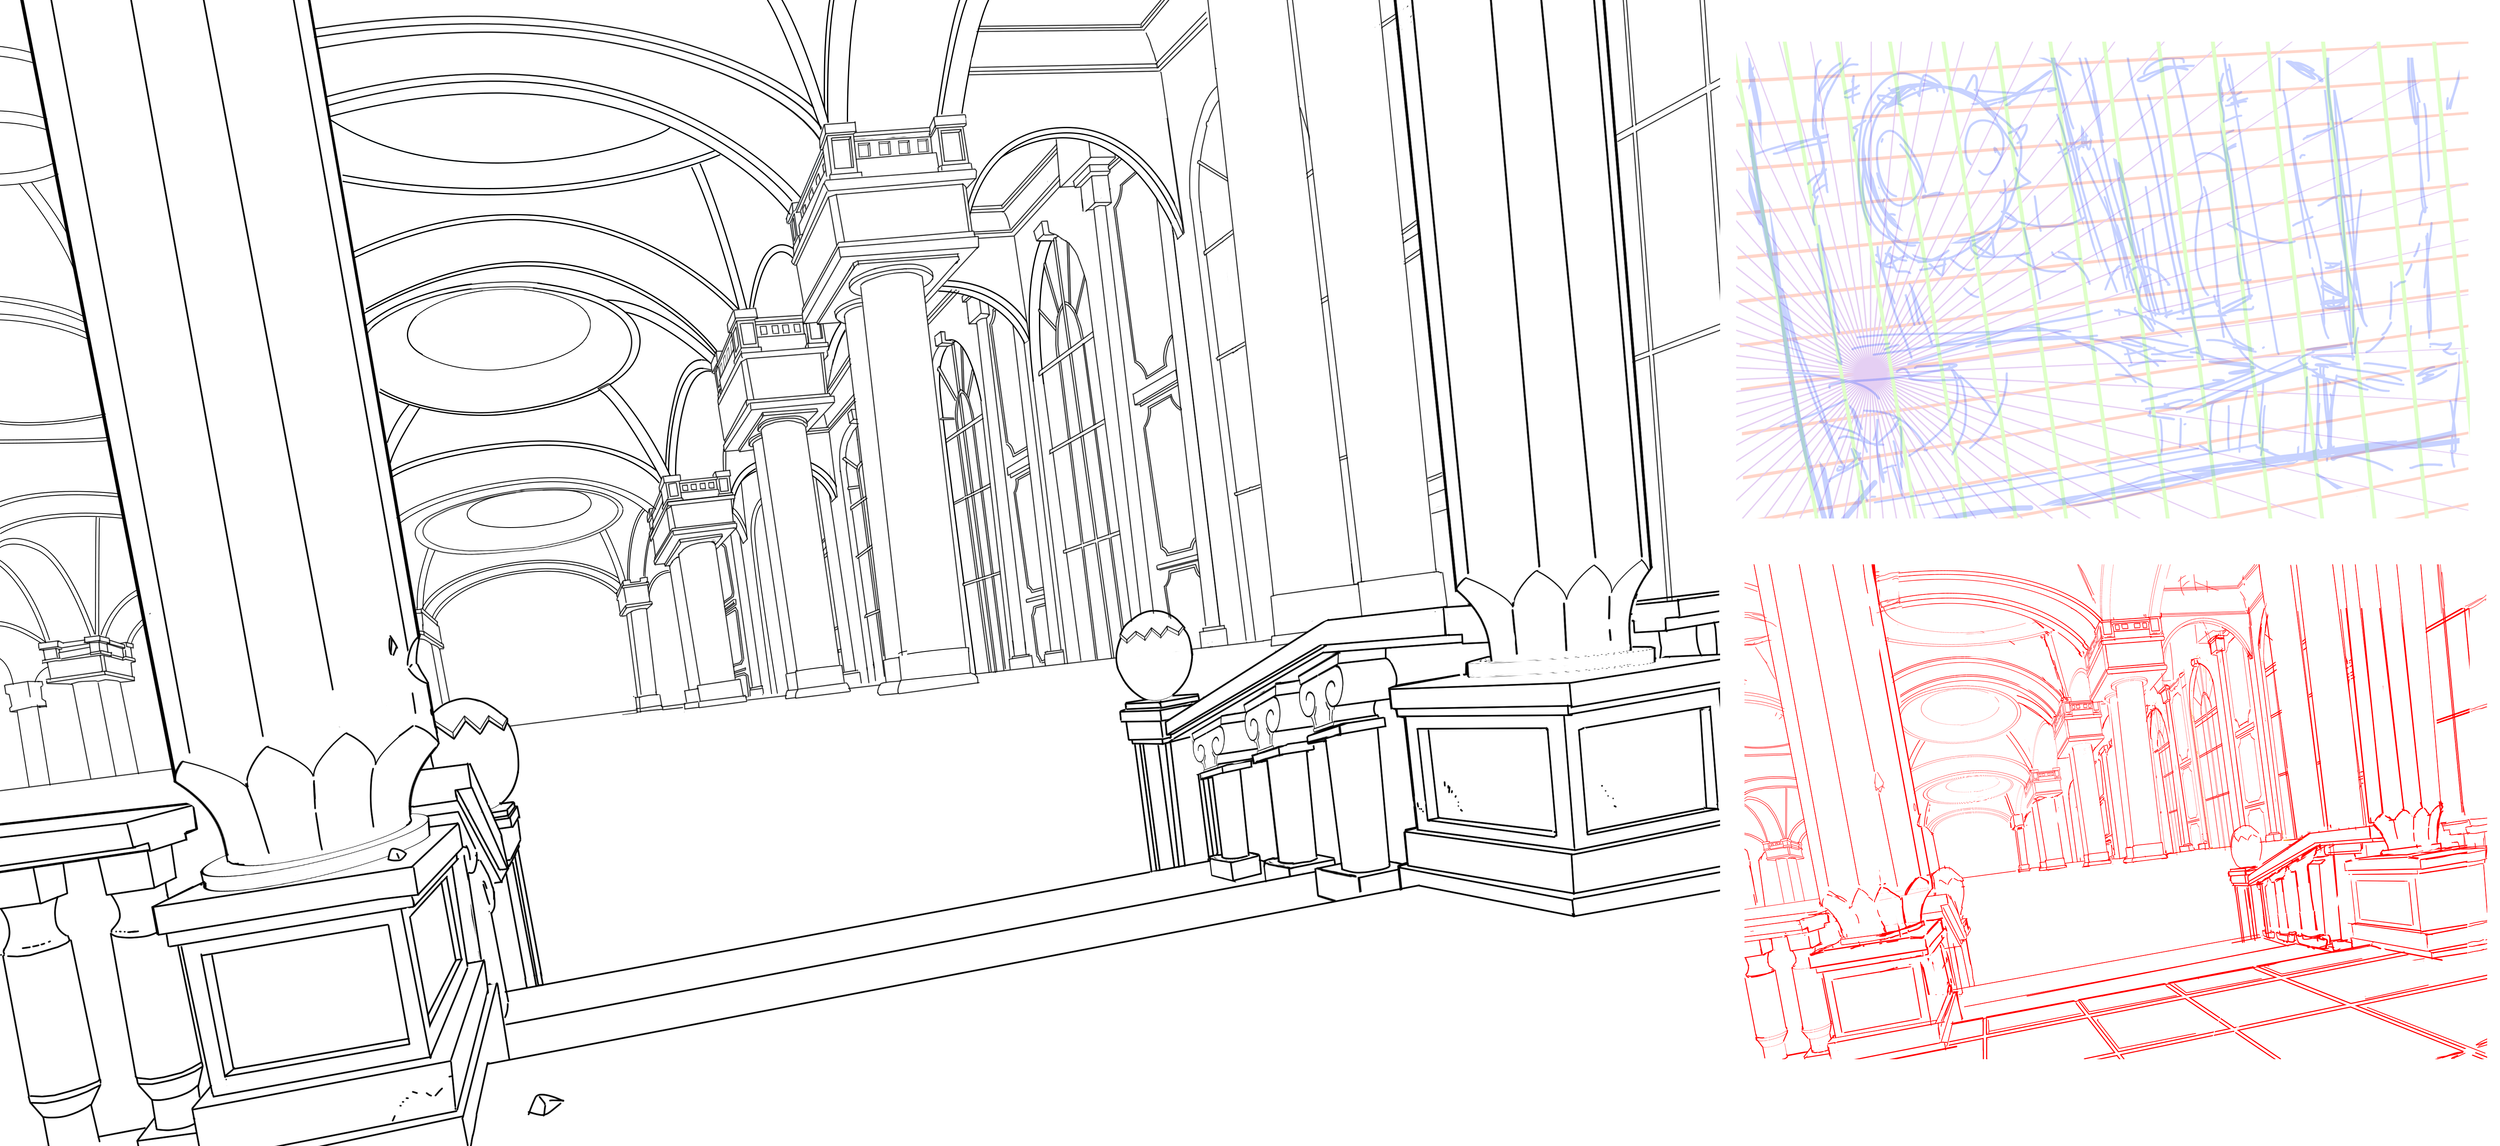Click the recessed panel on left pedestal
This screenshot has height=1146, width=2500.
308,998
